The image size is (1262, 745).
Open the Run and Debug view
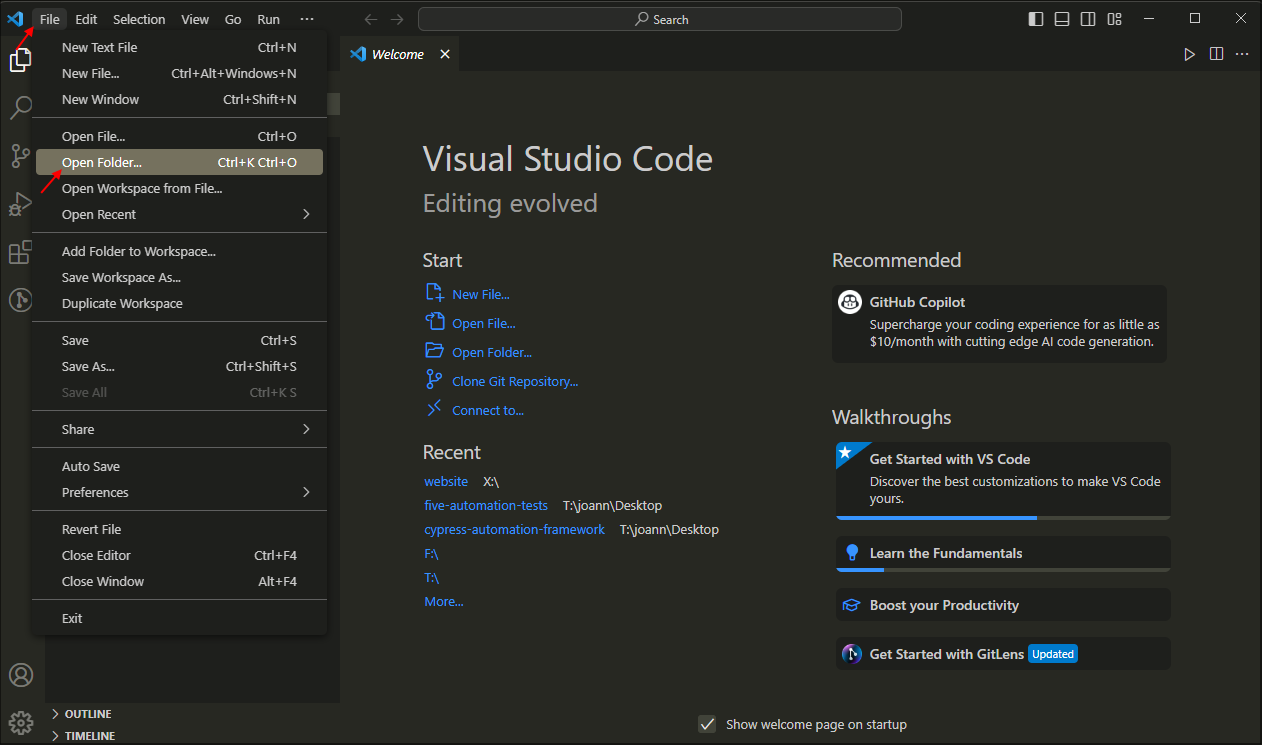click(x=20, y=204)
